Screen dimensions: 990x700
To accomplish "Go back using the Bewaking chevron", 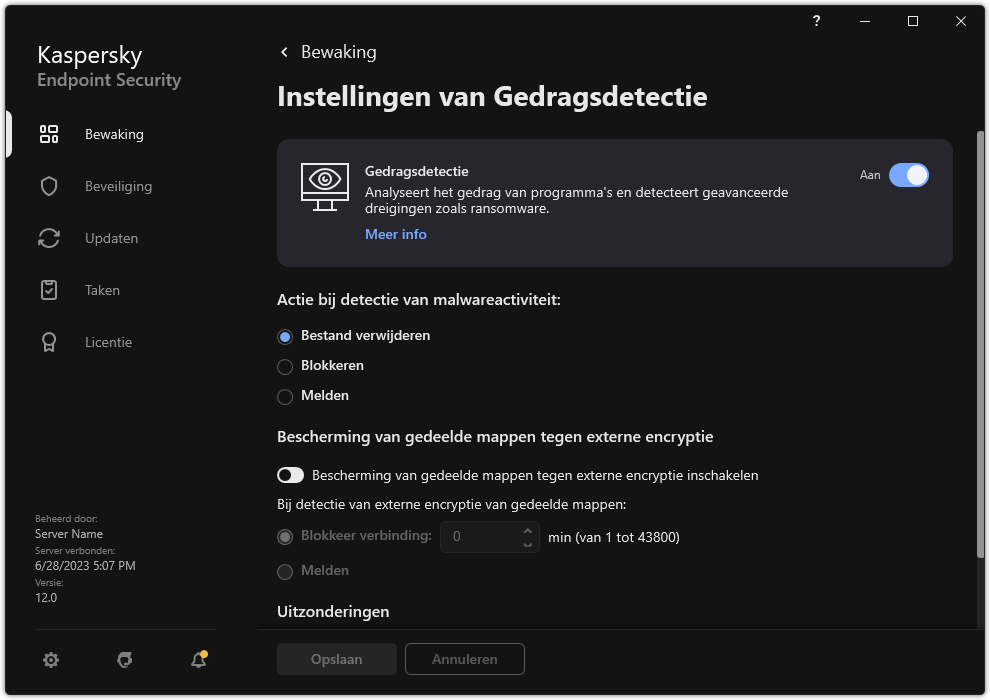I will coord(285,52).
